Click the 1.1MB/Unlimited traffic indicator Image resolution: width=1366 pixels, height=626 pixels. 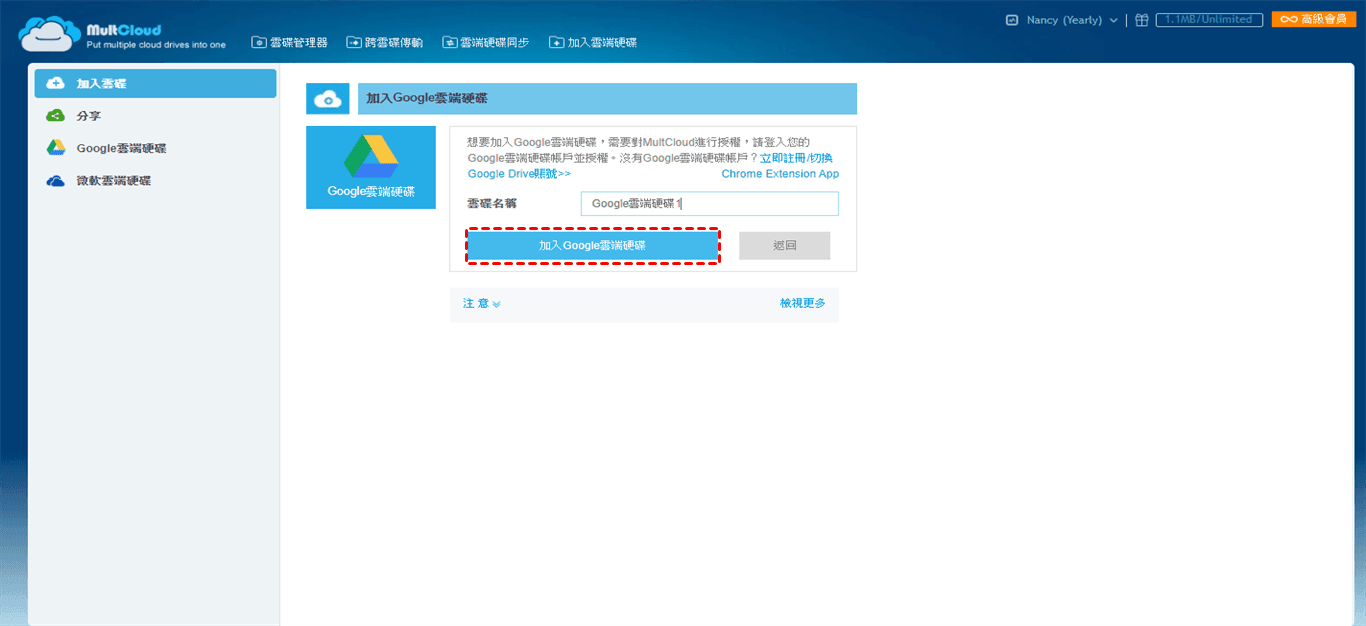pyautogui.click(x=1209, y=20)
